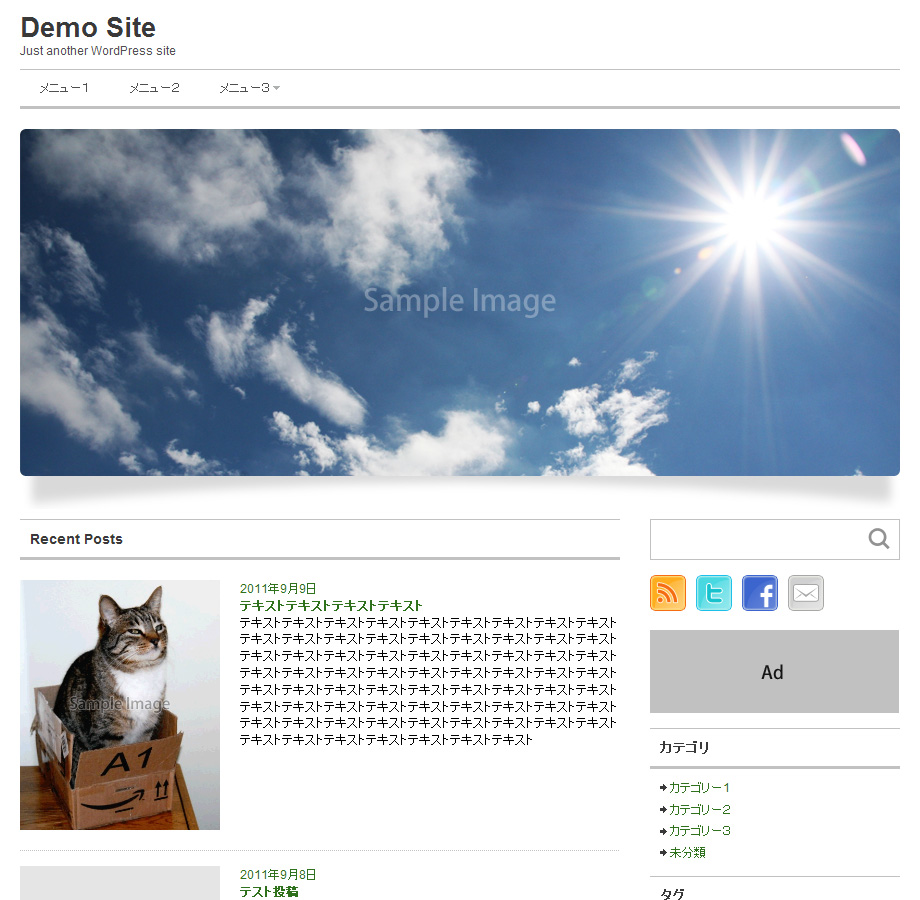Click the カテゴリ sidebar heading
This screenshot has height=900, width=920.
[x=684, y=747]
